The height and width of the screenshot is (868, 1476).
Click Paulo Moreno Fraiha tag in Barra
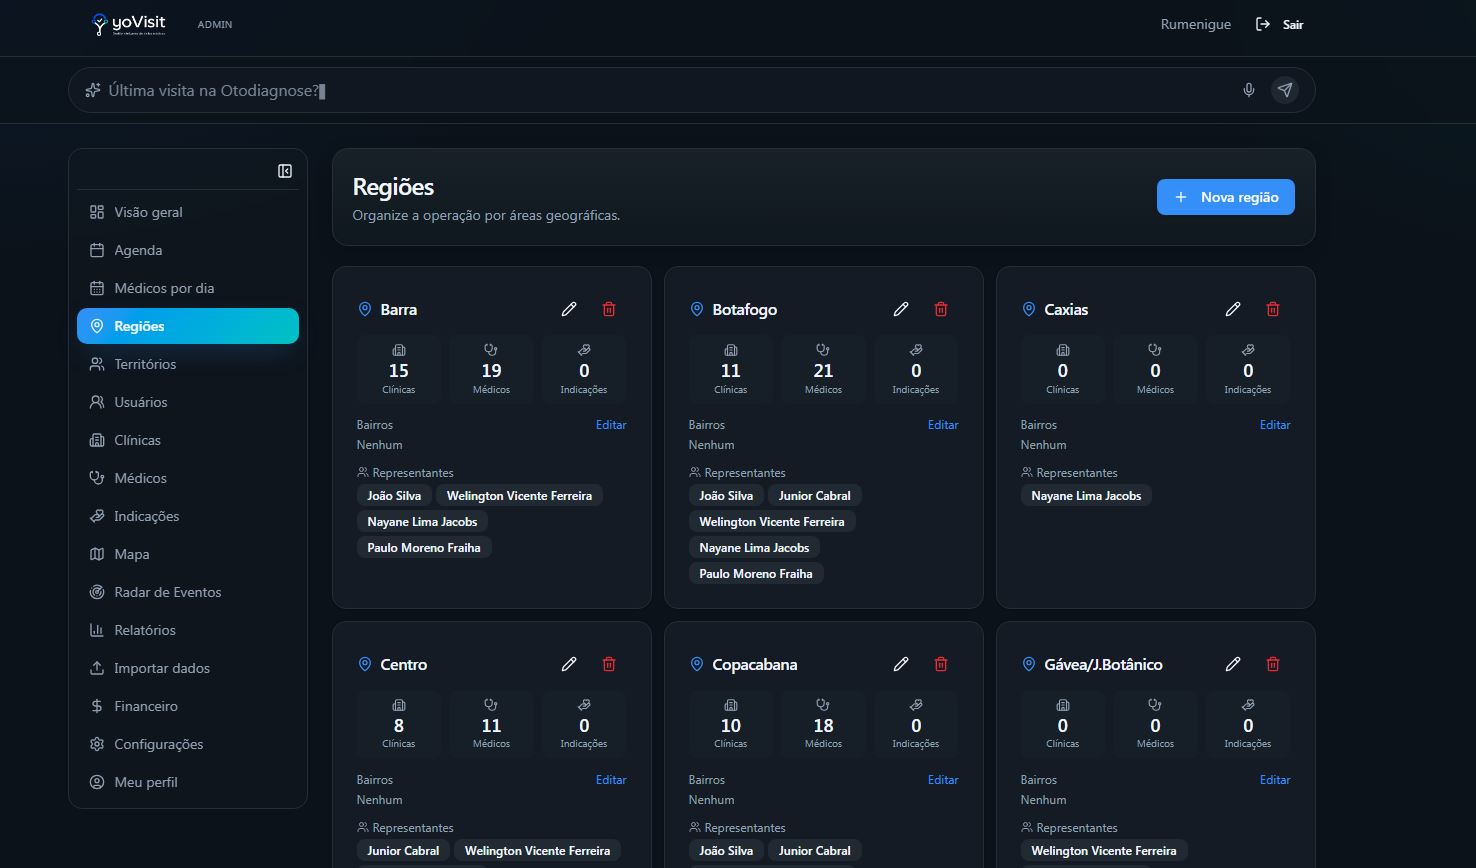pyautogui.click(x=424, y=548)
